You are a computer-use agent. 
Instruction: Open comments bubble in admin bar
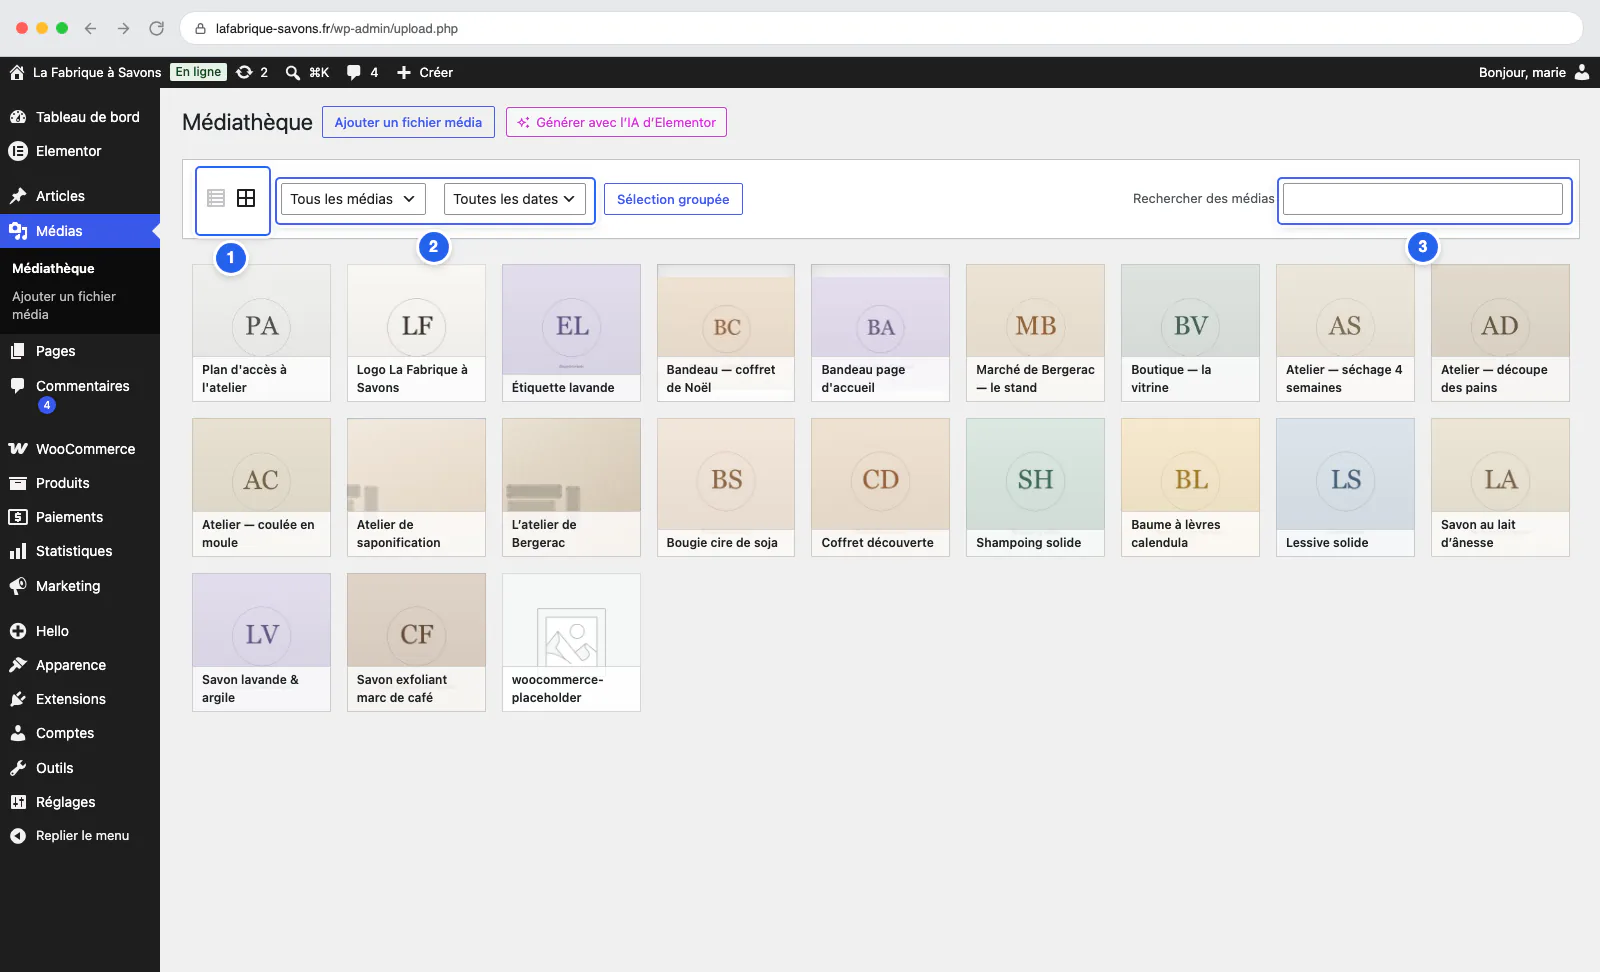point(354,72)
